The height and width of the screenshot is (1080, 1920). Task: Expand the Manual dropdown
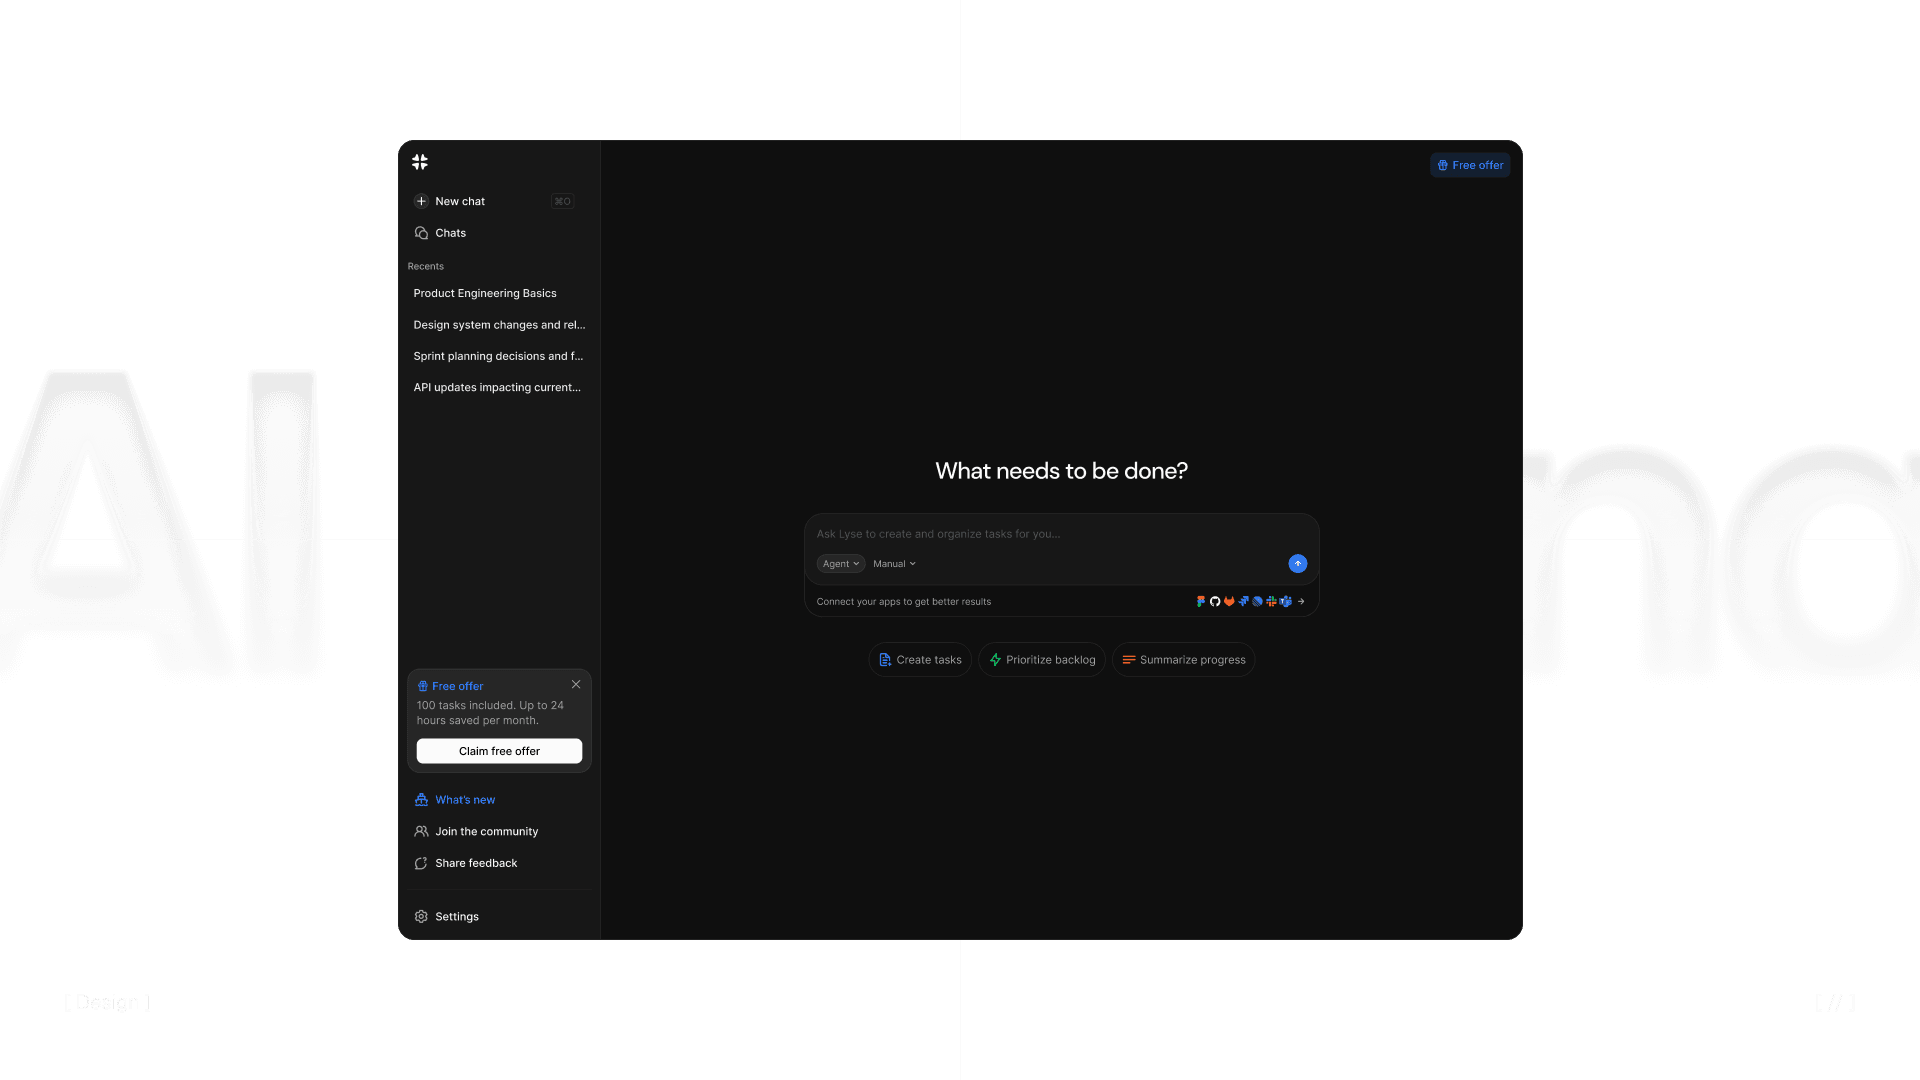tap(893, 563)
